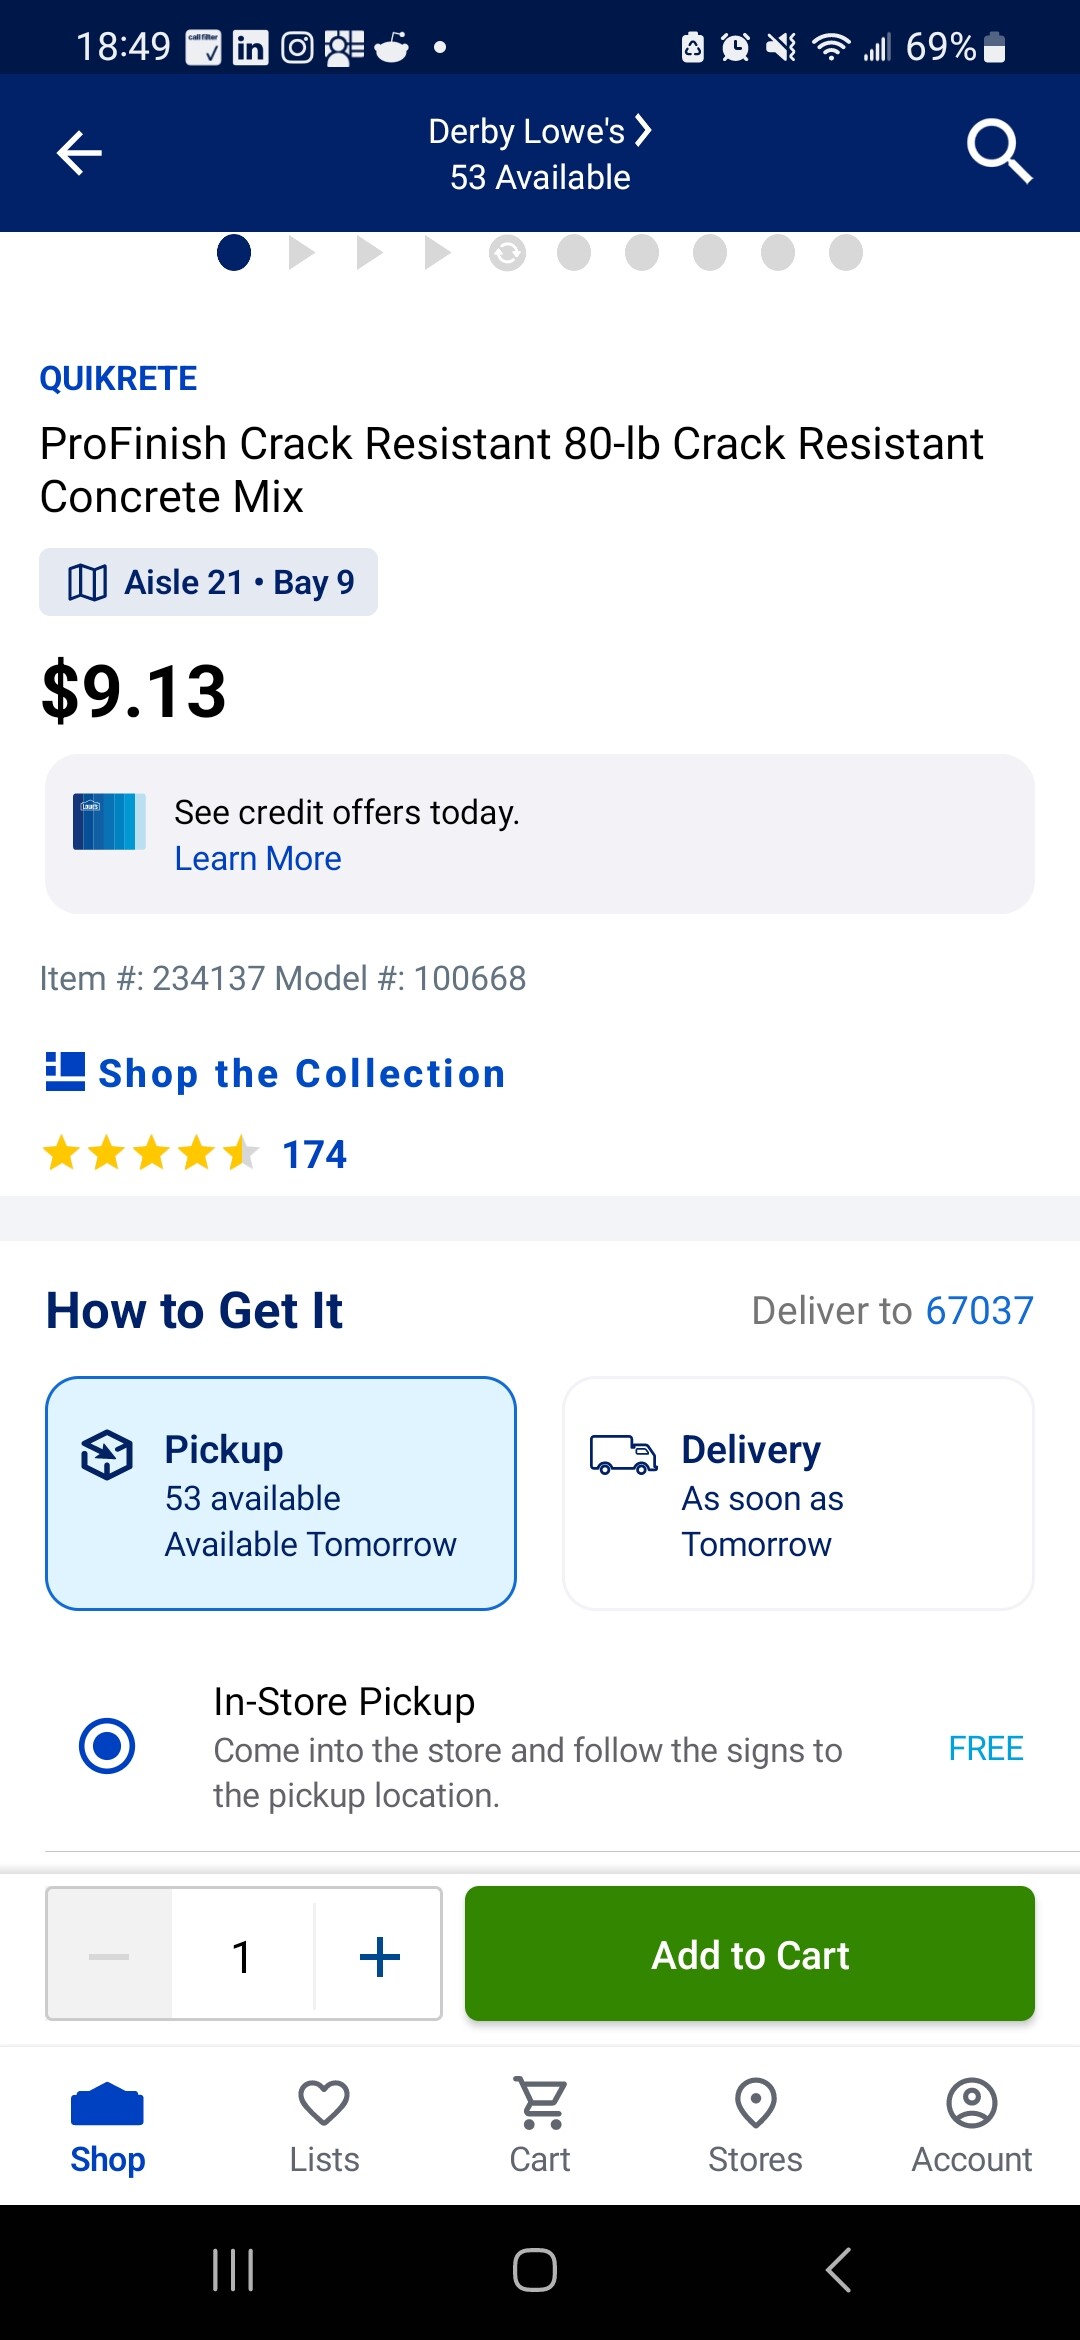Decrease quantity with the minus button
Screen dimensions: 1080x2340
(109, 1956)
